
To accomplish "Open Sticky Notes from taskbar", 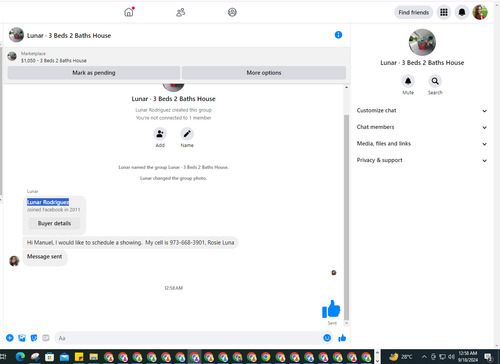I will pyautogui.click(x=79, y=357).
